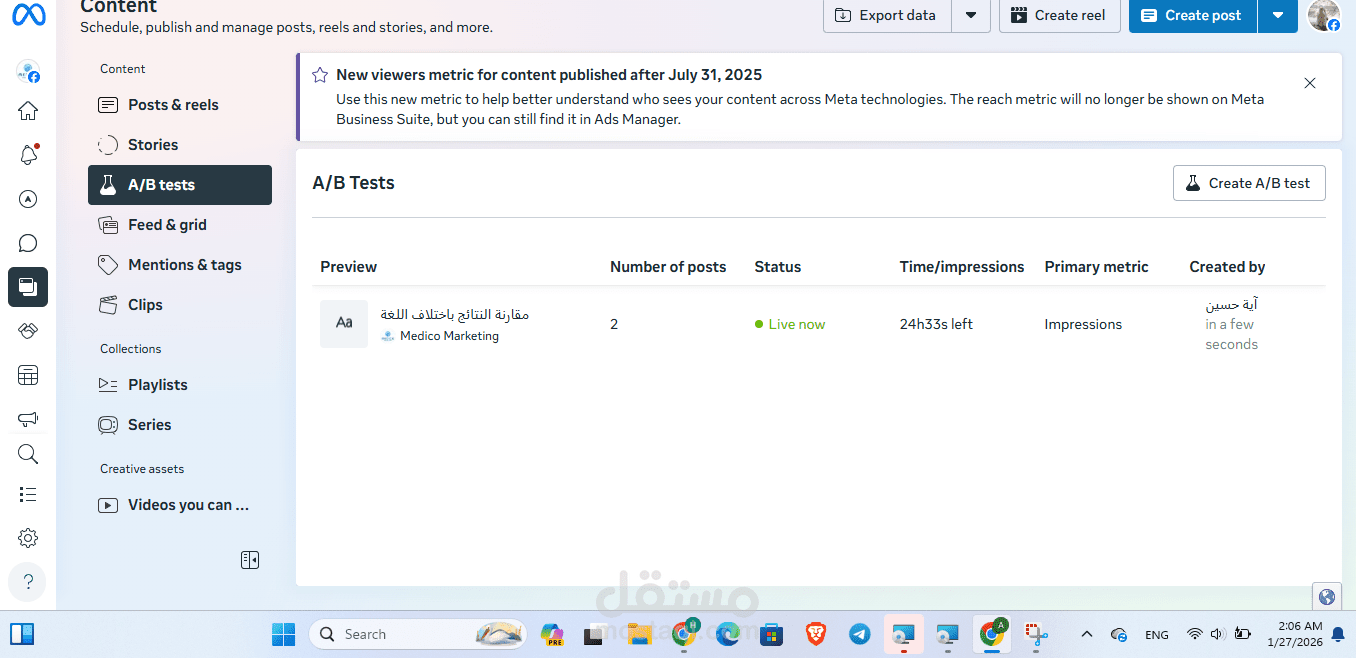Open the Aa preview thumbnail of the test
This screenshot has width=1356, height=658.
click(x=344, y=324)
